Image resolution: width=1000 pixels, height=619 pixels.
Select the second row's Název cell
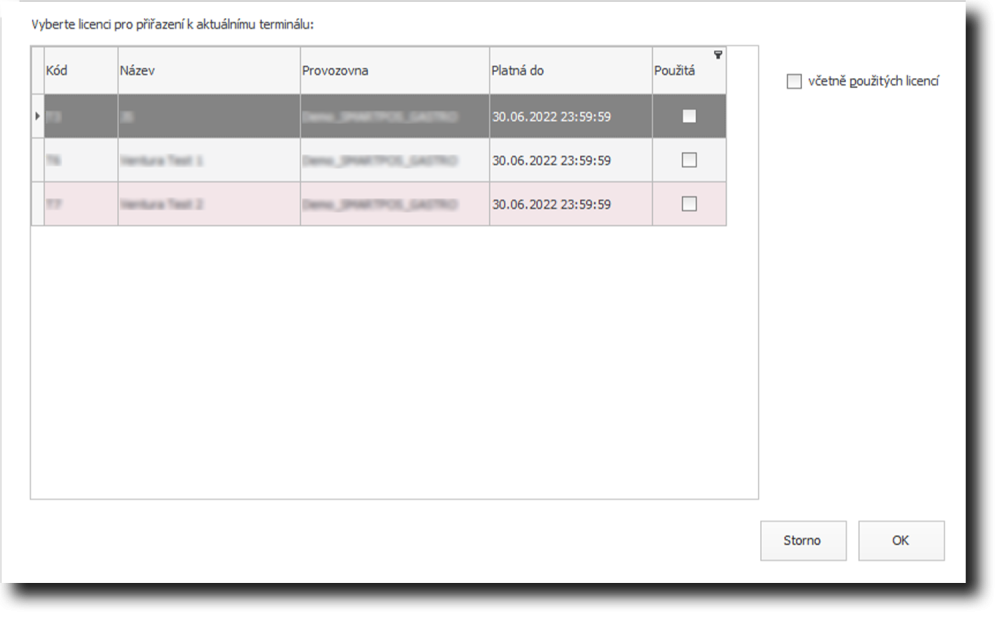click(208, 160)
